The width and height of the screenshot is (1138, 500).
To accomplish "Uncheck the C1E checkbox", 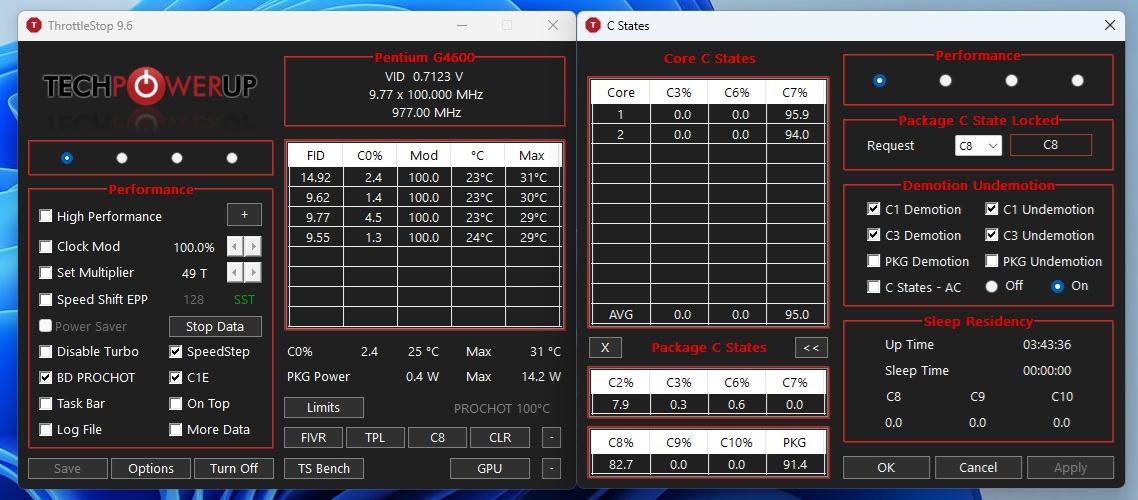I will point(176,377).
